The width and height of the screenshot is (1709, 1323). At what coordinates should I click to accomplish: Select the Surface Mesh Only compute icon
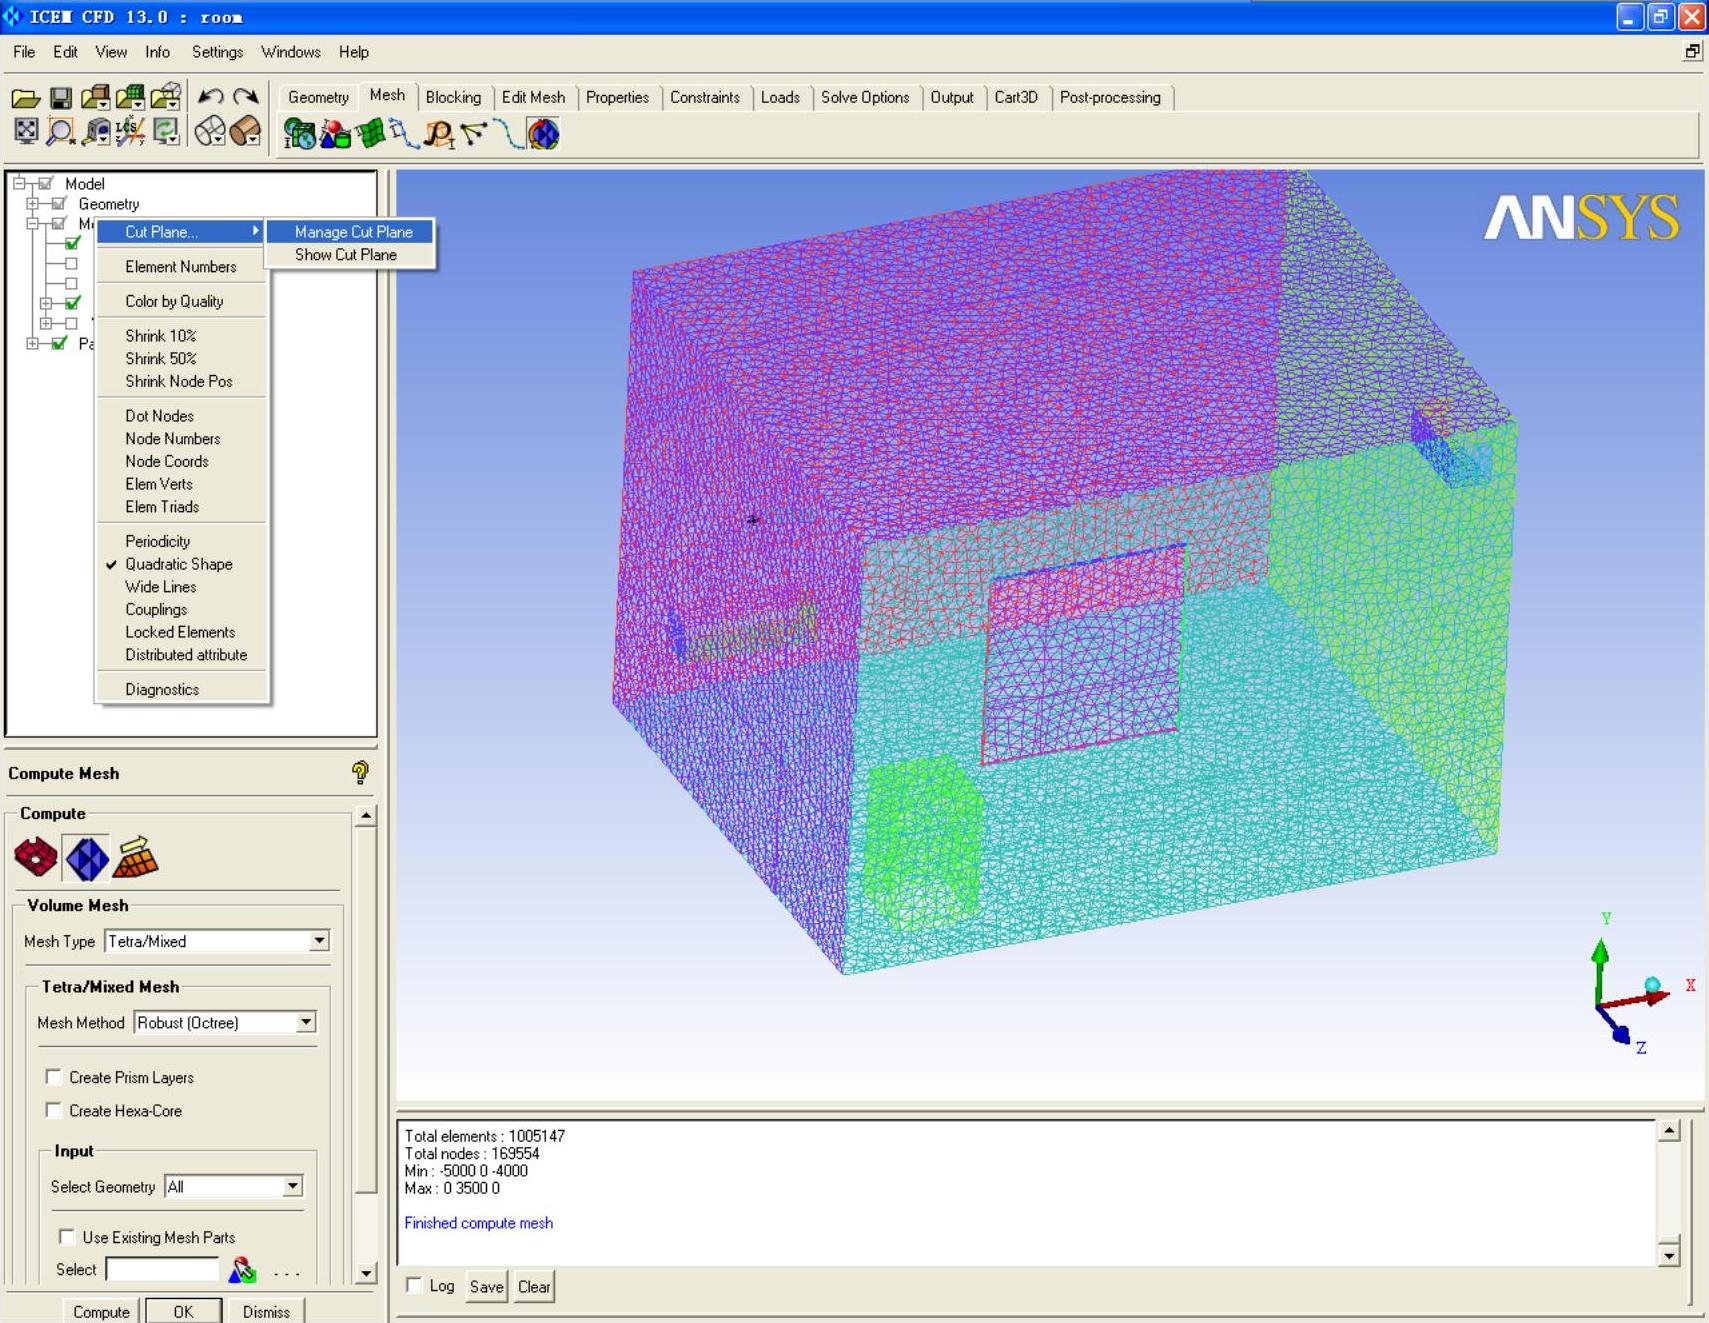[36, 858]
